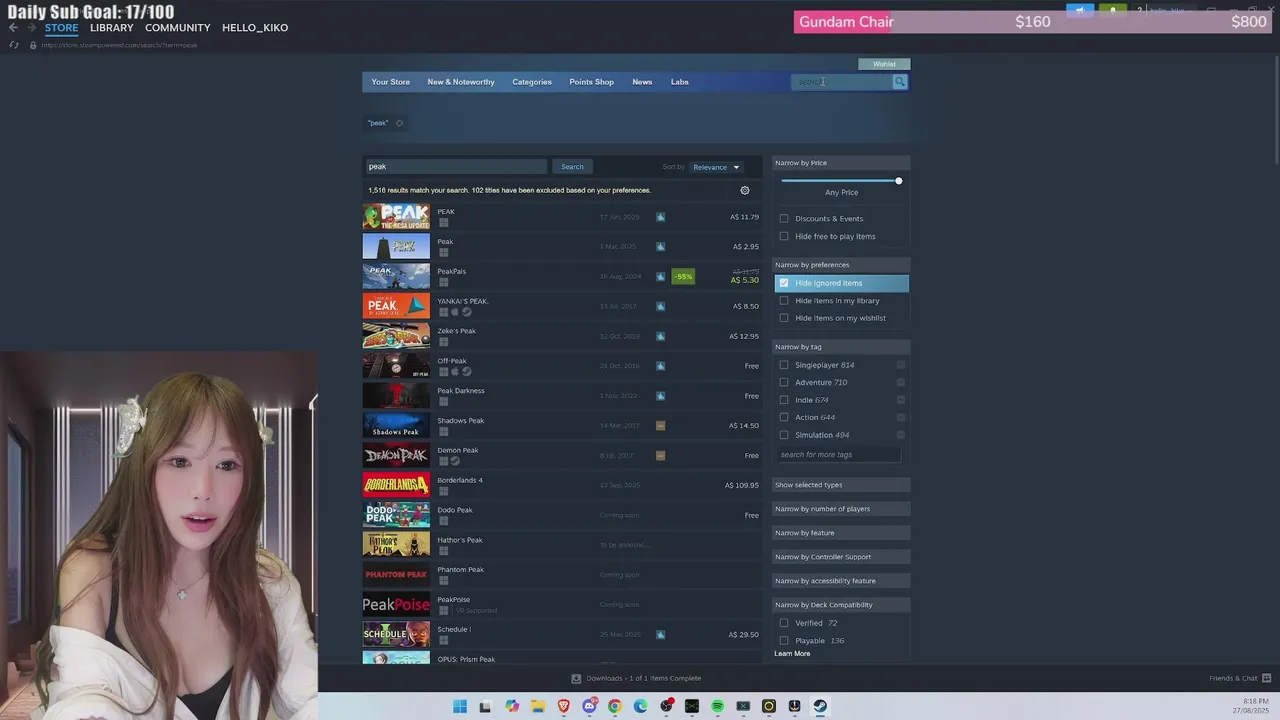Click the magnifier icon in store search

pos(900,82)
